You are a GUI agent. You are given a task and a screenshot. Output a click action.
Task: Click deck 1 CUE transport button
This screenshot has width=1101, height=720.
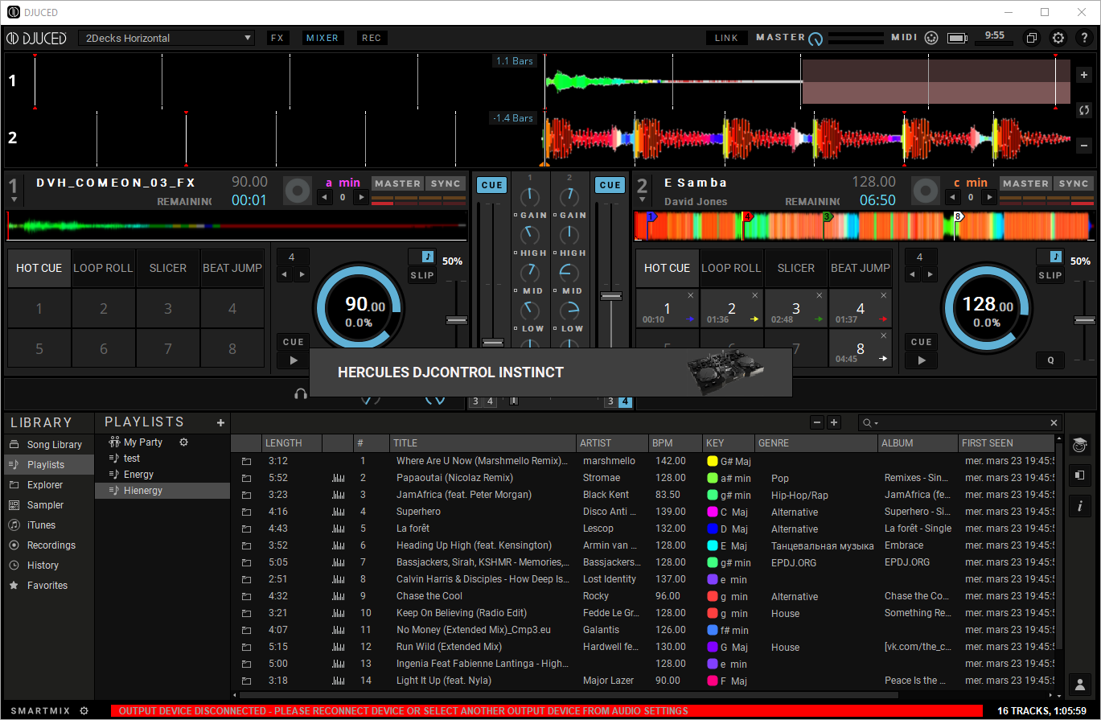[x=294, y=342]
